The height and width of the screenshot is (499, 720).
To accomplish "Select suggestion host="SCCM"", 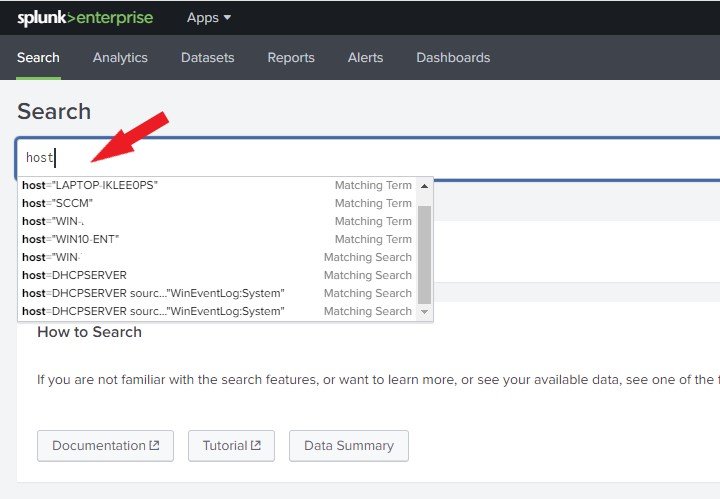I will click(218, 203).
